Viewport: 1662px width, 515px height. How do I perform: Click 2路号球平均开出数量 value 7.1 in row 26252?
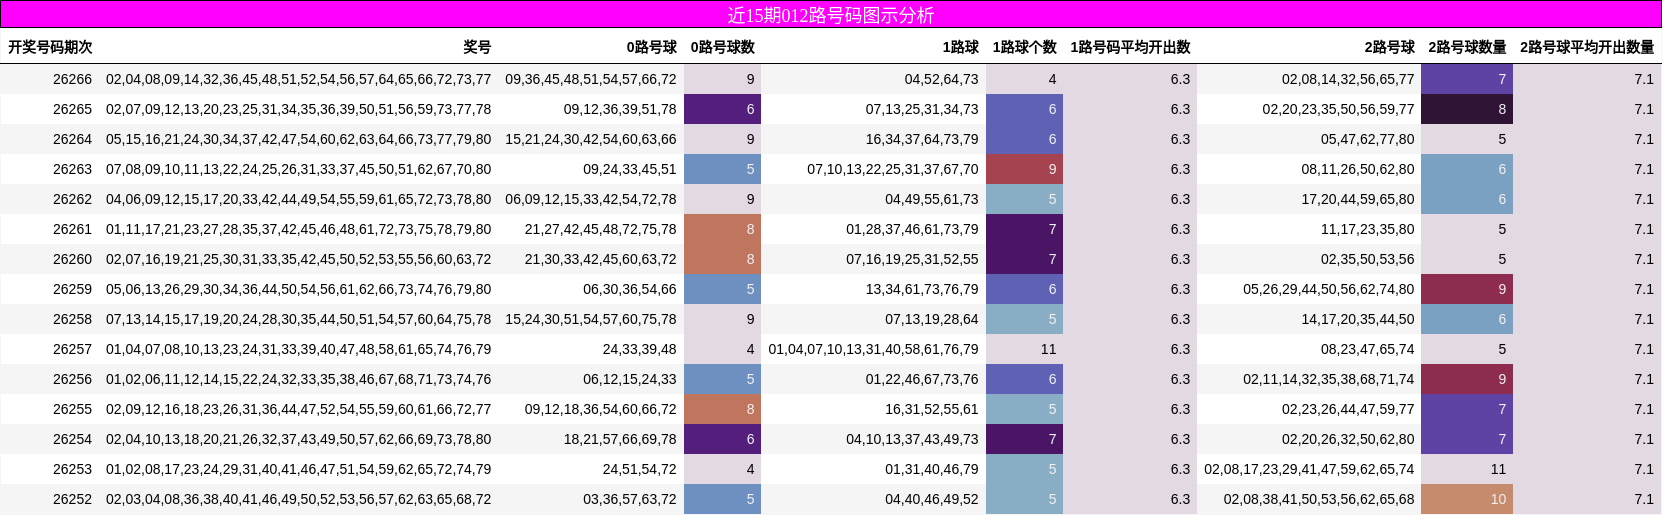point(1644,499)
